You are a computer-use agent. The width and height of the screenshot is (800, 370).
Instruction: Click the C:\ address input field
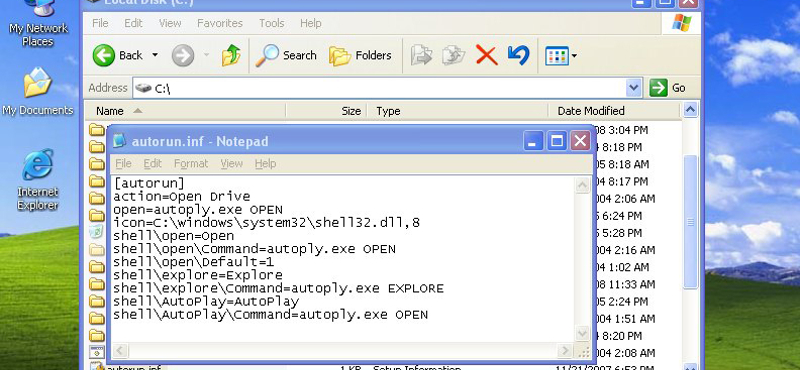(x=379, y=88)
